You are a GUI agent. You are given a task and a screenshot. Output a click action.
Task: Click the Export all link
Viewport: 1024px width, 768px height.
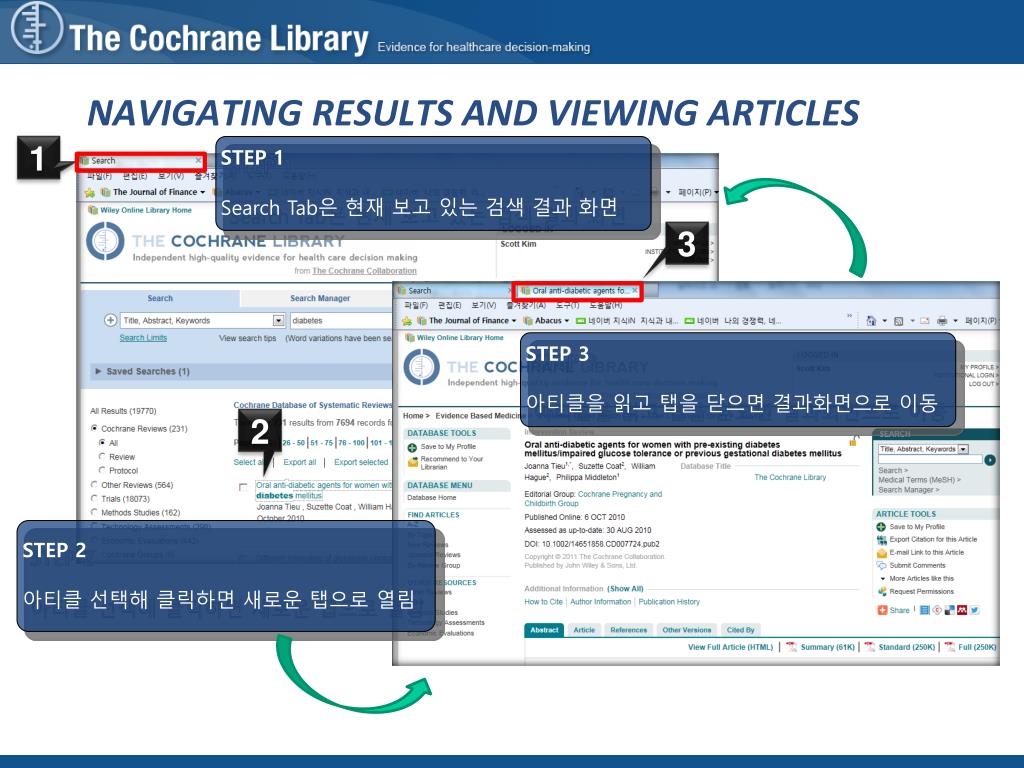tap(300, 462)
